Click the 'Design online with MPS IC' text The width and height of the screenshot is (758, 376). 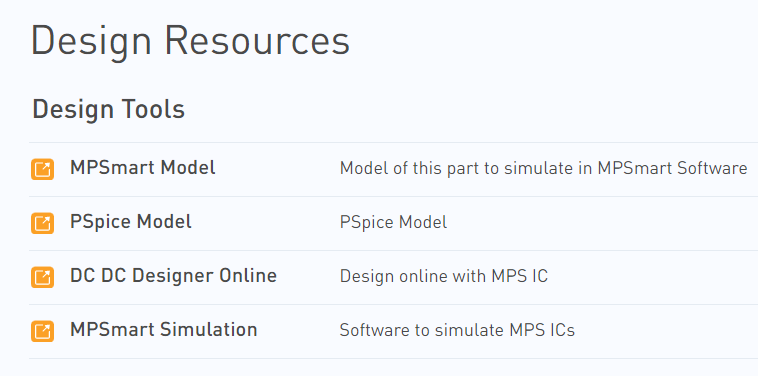pos(444,276)
